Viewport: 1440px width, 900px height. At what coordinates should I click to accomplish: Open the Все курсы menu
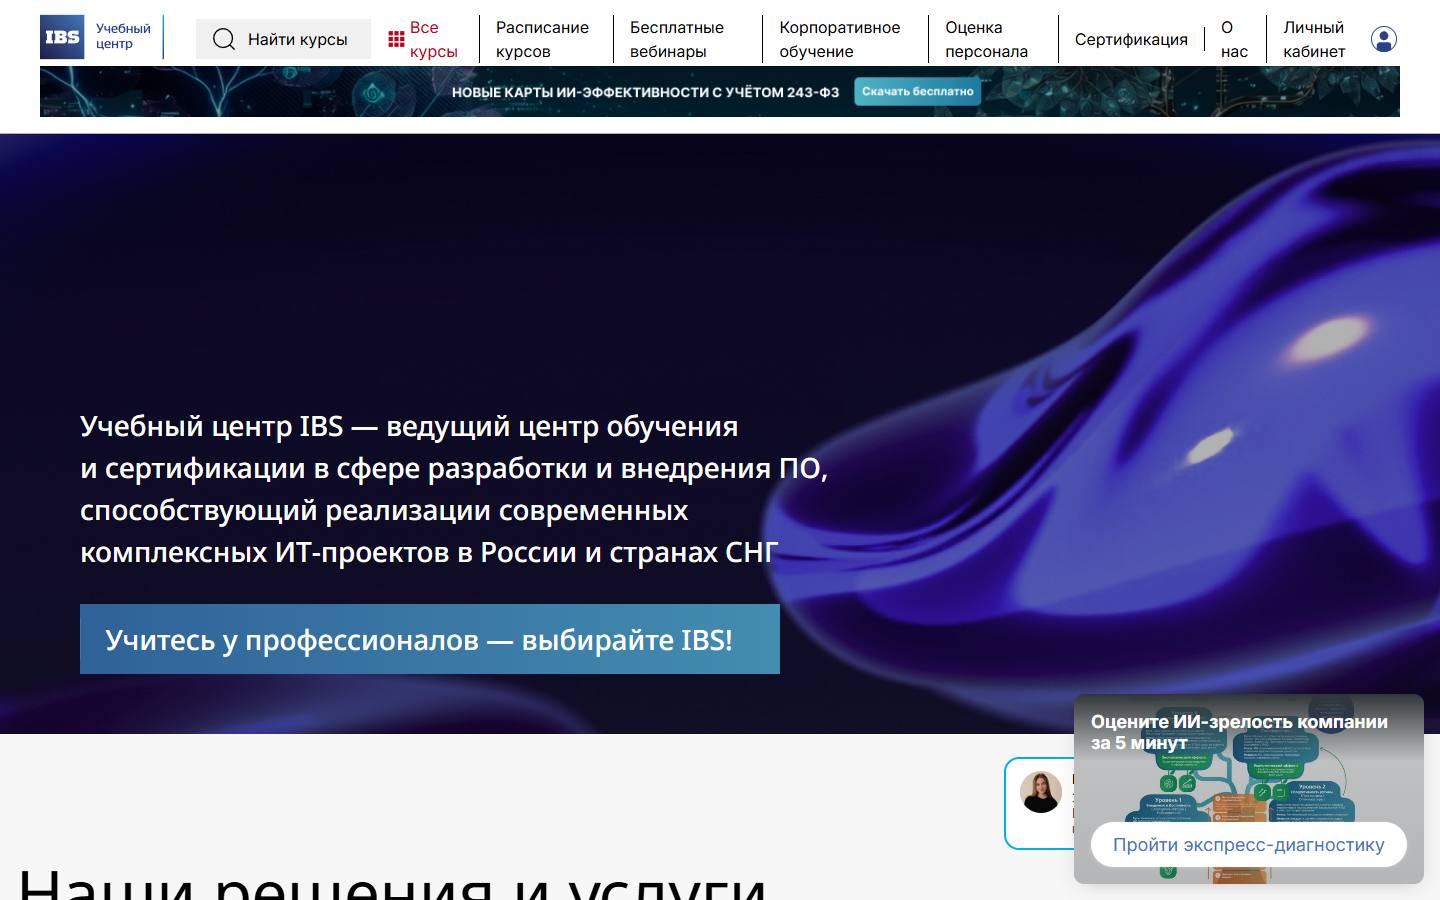pos(434,39)
